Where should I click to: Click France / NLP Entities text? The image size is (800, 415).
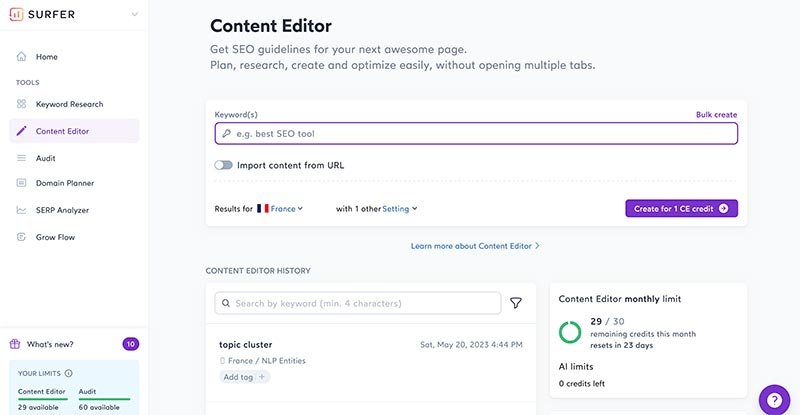[x=267, y=361]
